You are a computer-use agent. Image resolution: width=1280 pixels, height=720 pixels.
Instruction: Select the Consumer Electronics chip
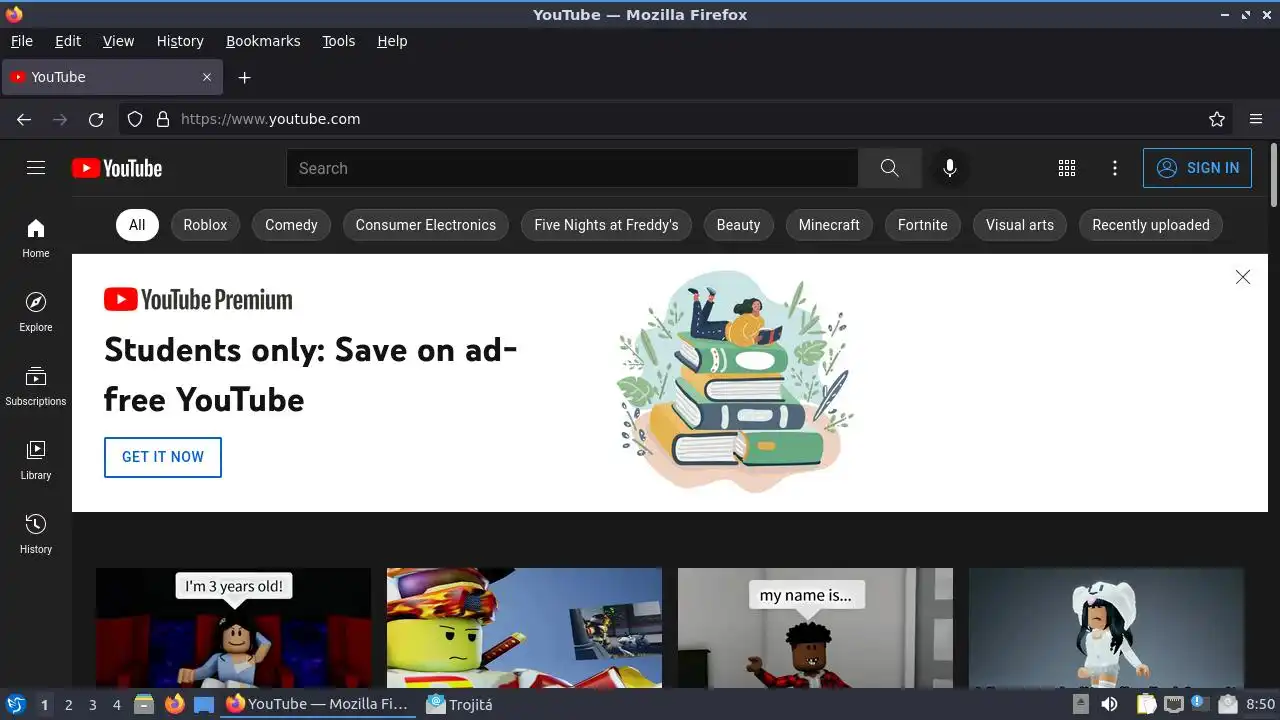click(x=426, y=225)
